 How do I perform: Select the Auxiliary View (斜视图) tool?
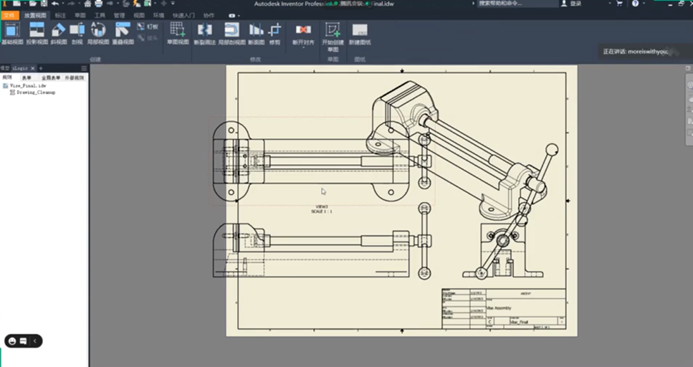click(58, 33)
